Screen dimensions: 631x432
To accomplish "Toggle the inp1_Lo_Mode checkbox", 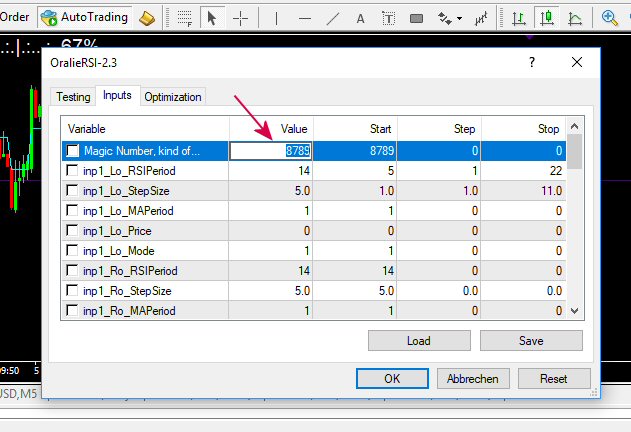I will click(72, 250).
